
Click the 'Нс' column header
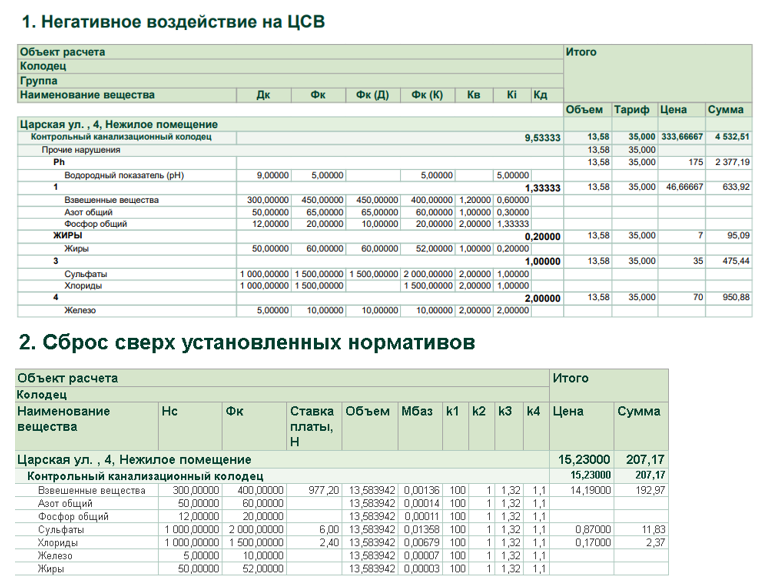[x=170, y=411]
